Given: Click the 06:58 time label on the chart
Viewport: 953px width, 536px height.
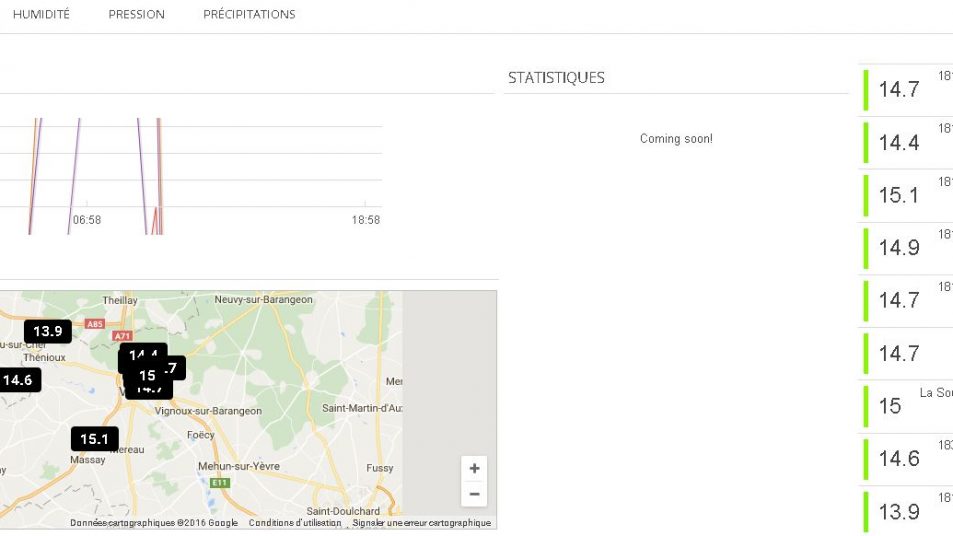Looking at the screenshot, I should (87, 220).
